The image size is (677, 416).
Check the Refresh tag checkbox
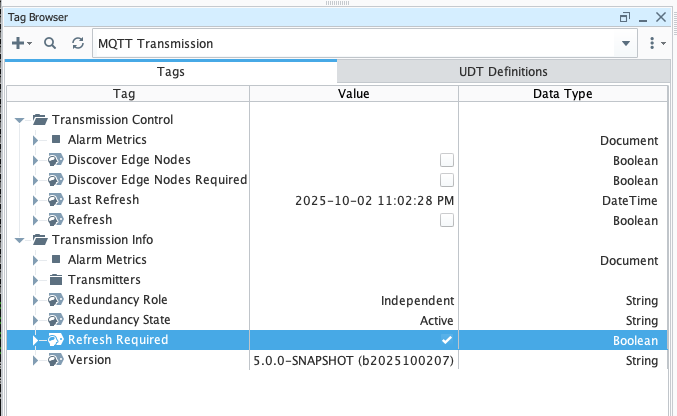tap(447, 220)
